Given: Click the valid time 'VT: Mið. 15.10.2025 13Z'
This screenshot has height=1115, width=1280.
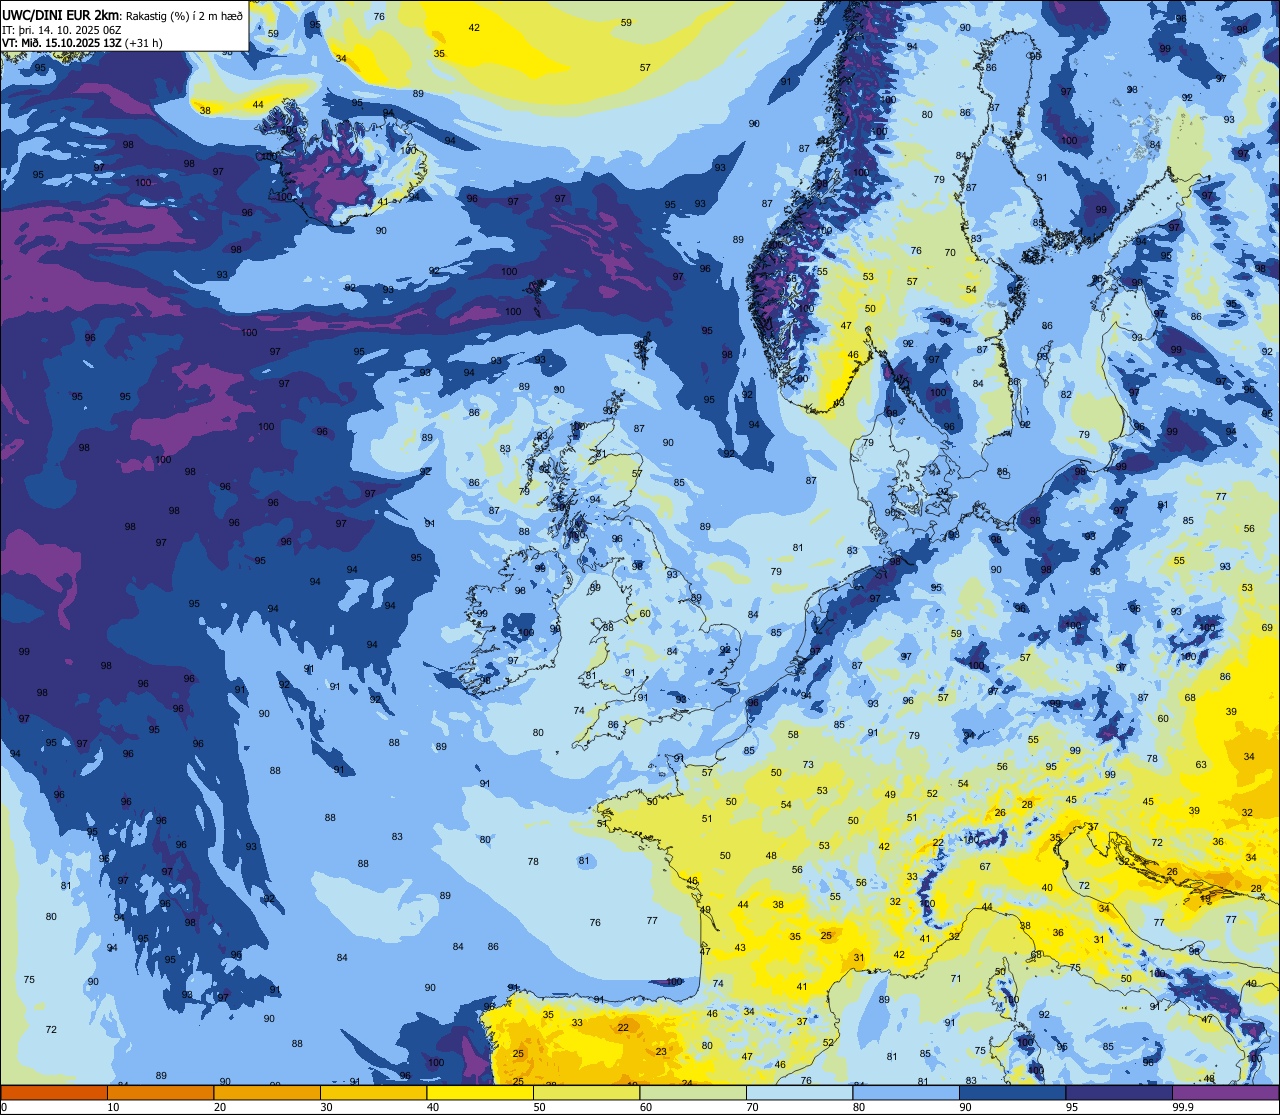Looking at the screenshot, I should point(63,43).
